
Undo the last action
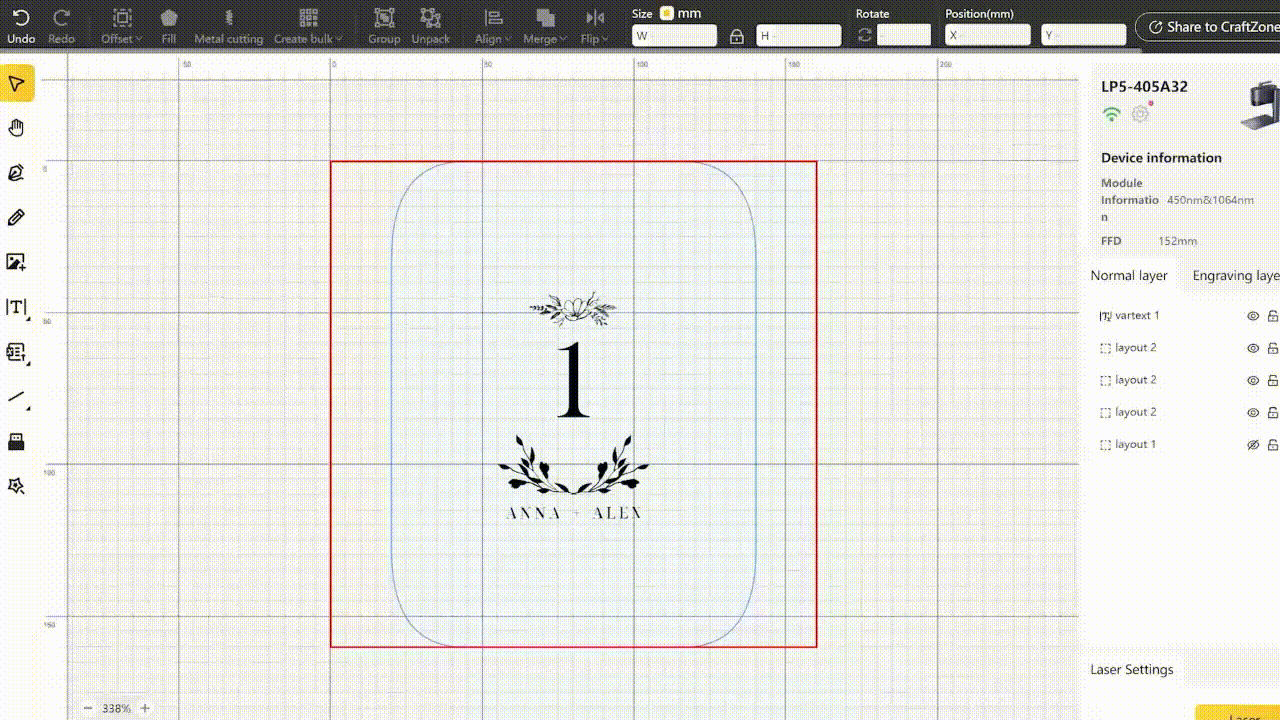21,26
